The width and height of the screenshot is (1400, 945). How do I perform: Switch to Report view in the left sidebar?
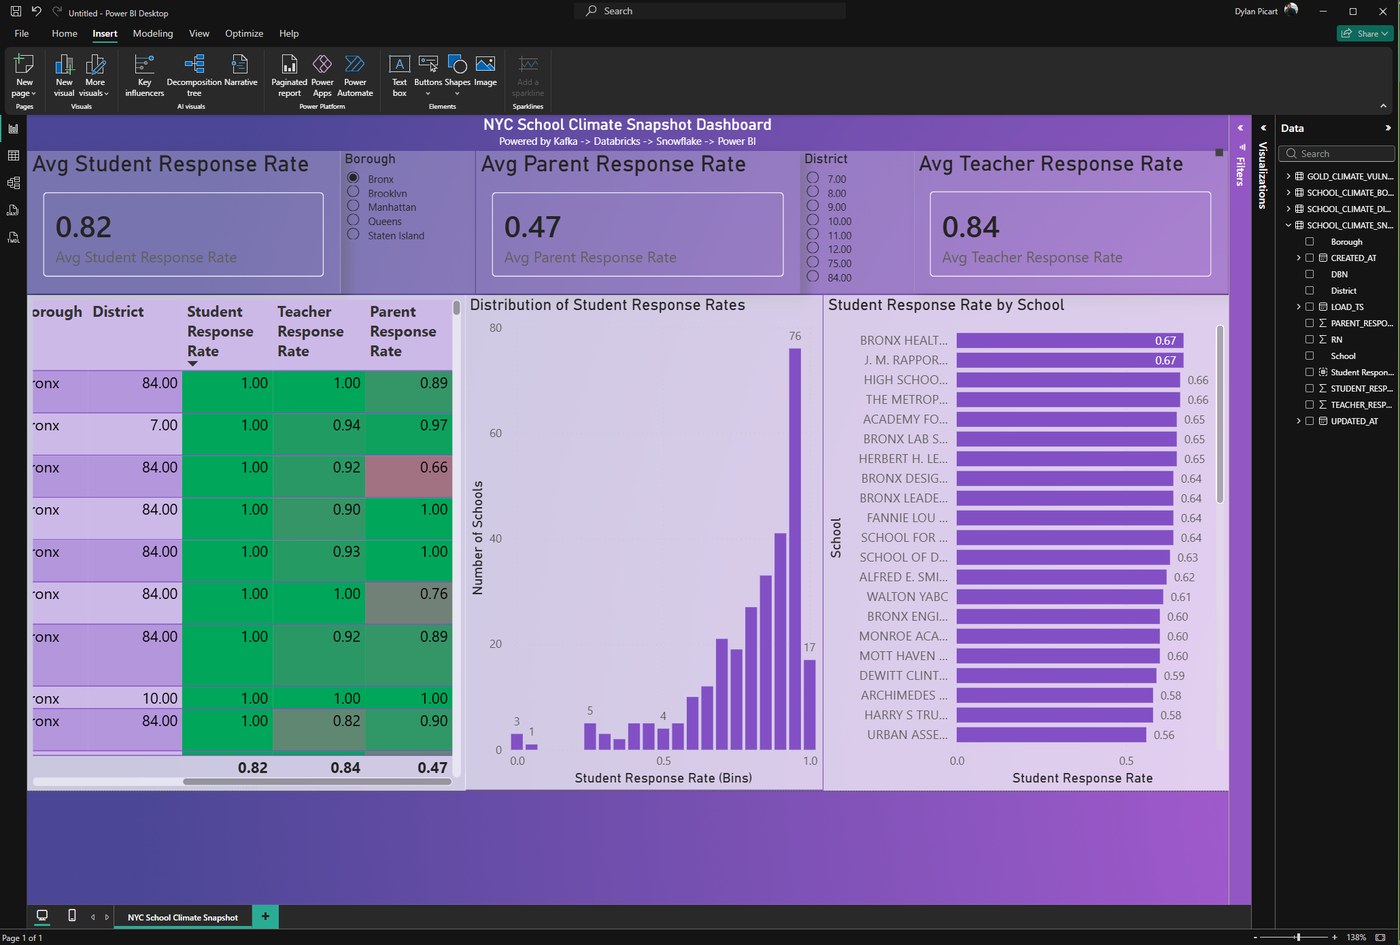(x=13, y=129)
